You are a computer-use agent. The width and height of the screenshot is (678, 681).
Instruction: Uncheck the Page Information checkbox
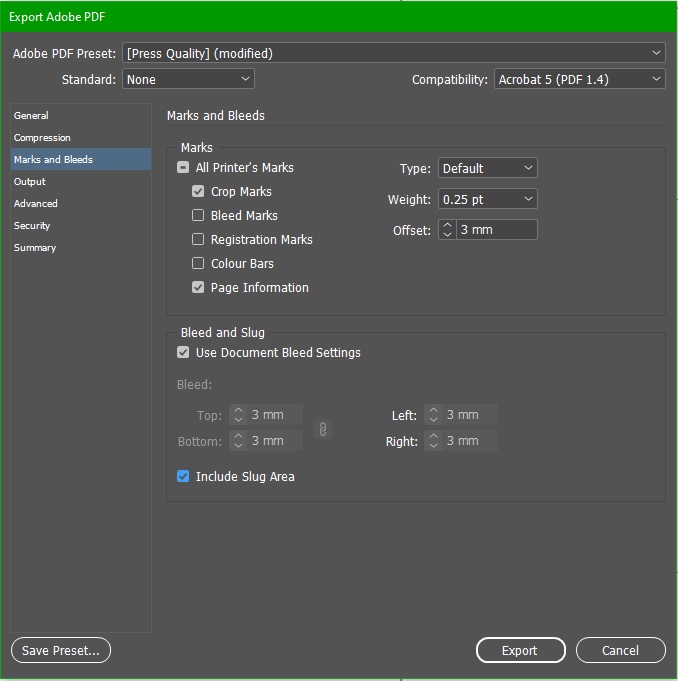click(198, 287)
